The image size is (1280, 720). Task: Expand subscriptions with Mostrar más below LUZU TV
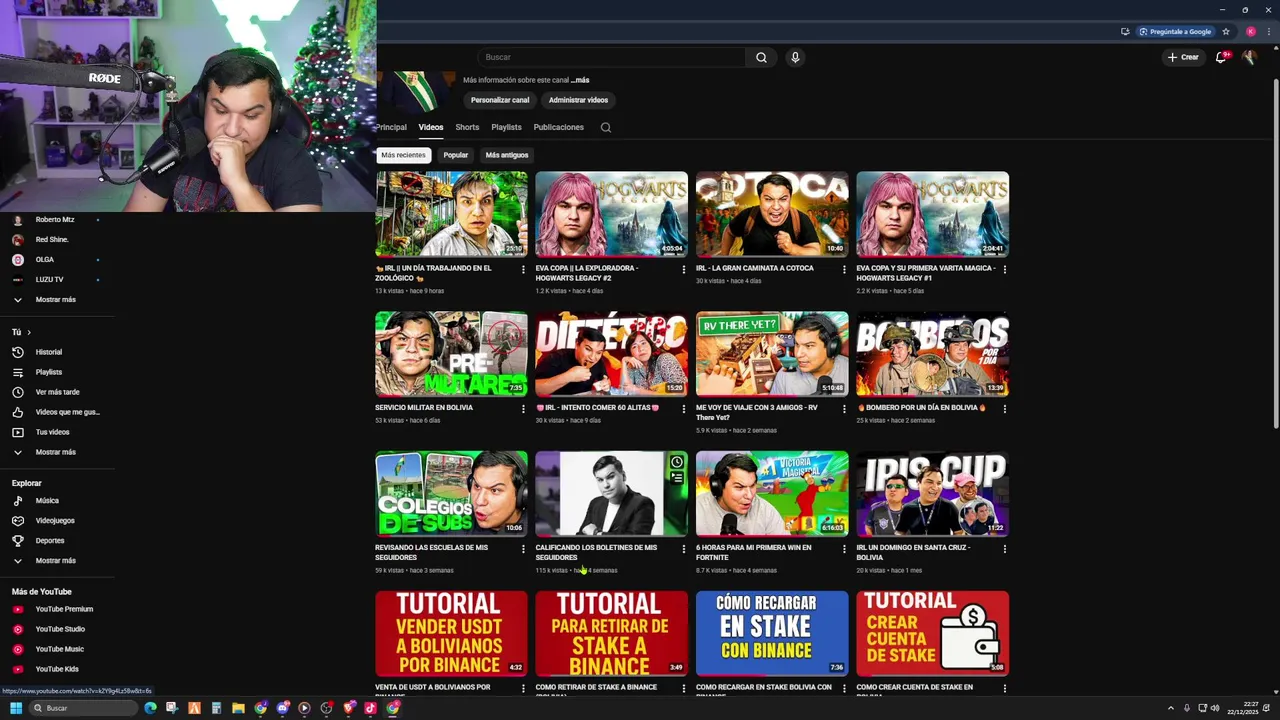point(57,300)
